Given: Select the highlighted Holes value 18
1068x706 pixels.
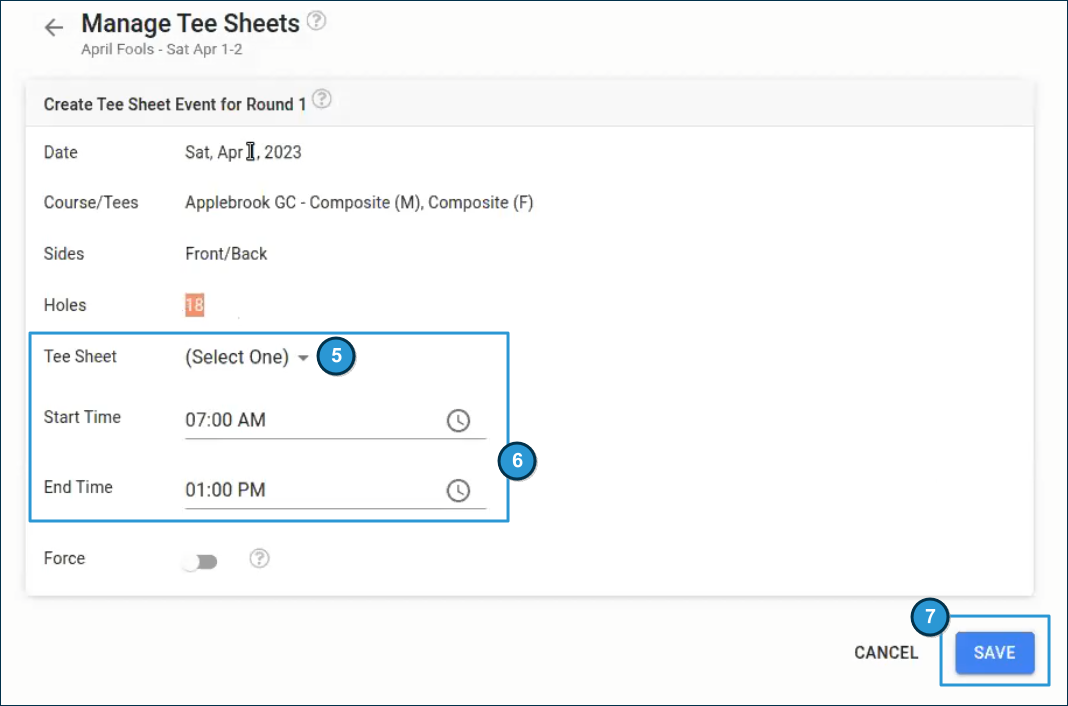Looking at the screenshot, I should point(192,305).
